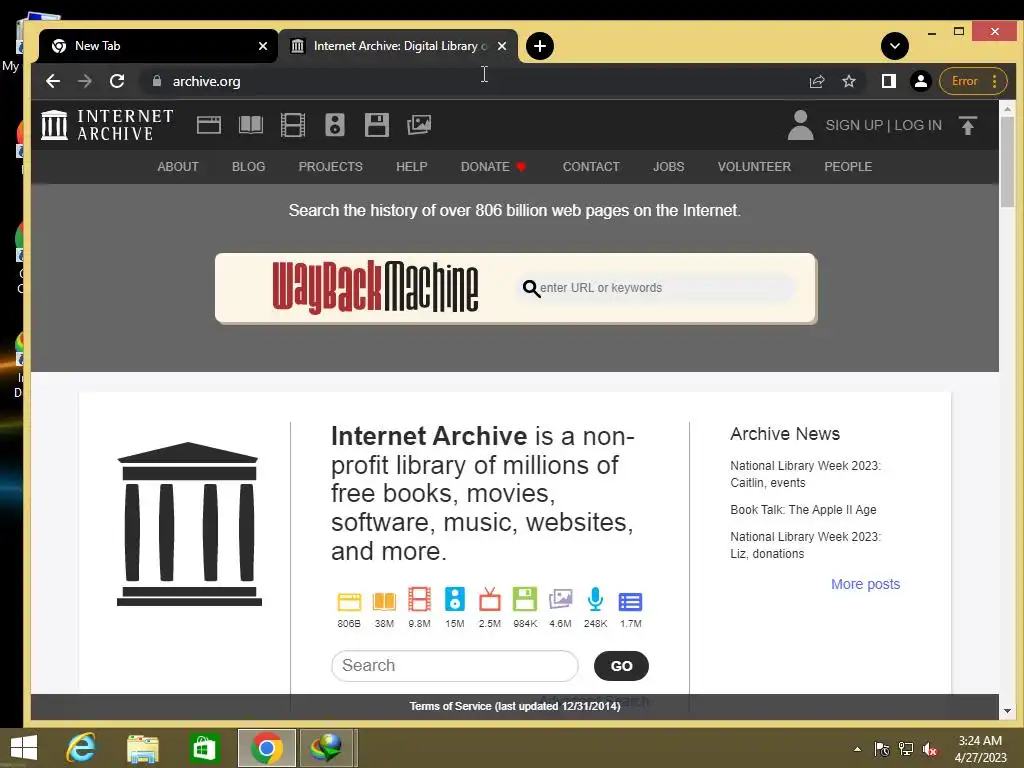Image resolution: width=1024 pixels, height=768 pixels.
Task: Open a new browser tab with plus button
Action: point(540,46)
